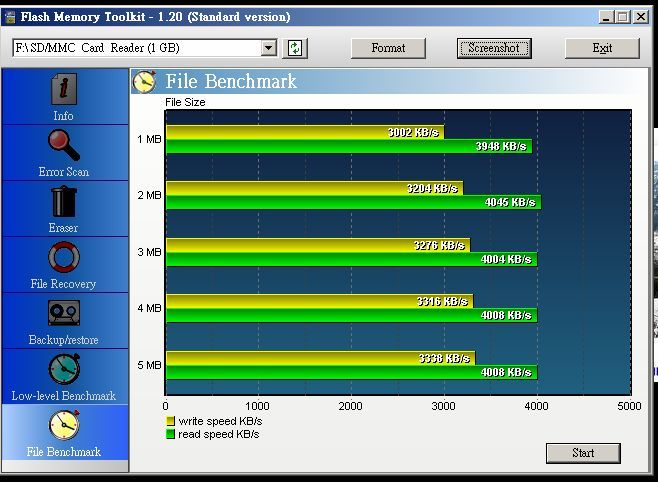The image size is (658, 482).
Task: Click the 4 MB file size label
Action: pyautogui.click(x=149, y=308)
